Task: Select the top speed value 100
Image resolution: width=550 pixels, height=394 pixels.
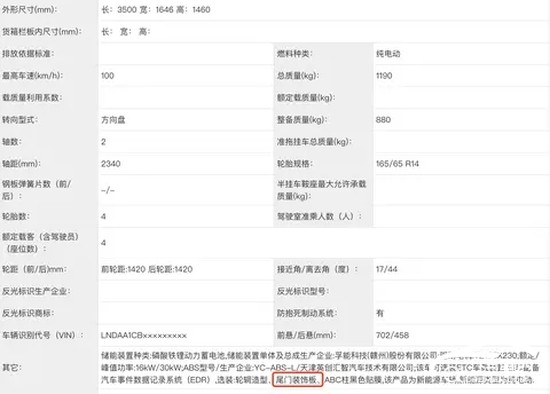Action: (x=107, y=75)
